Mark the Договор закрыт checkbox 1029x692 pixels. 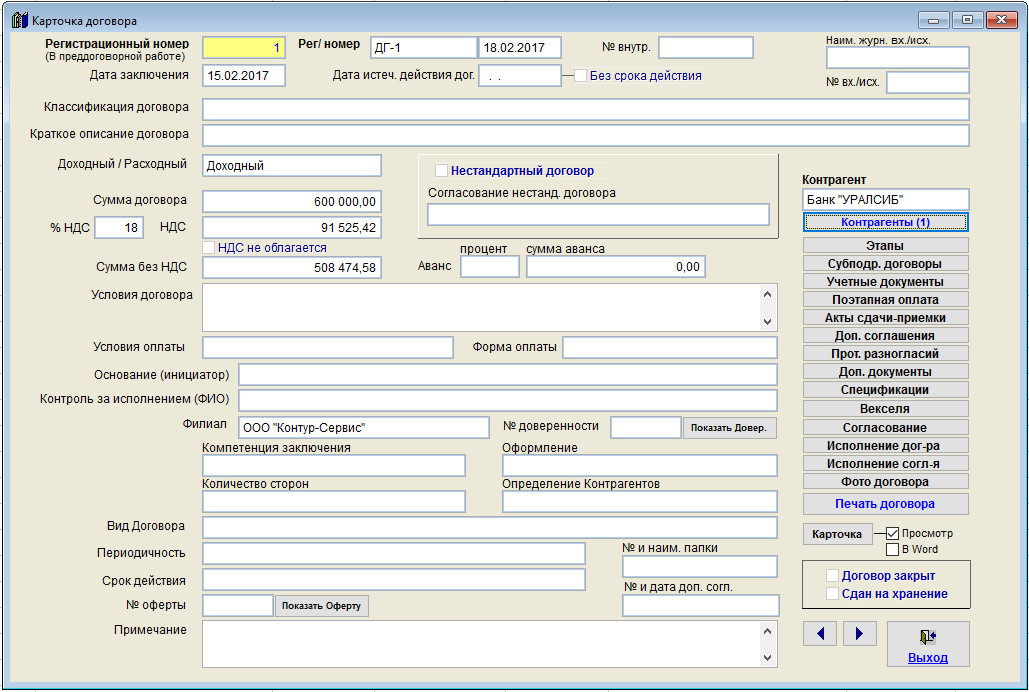point(832,576)
